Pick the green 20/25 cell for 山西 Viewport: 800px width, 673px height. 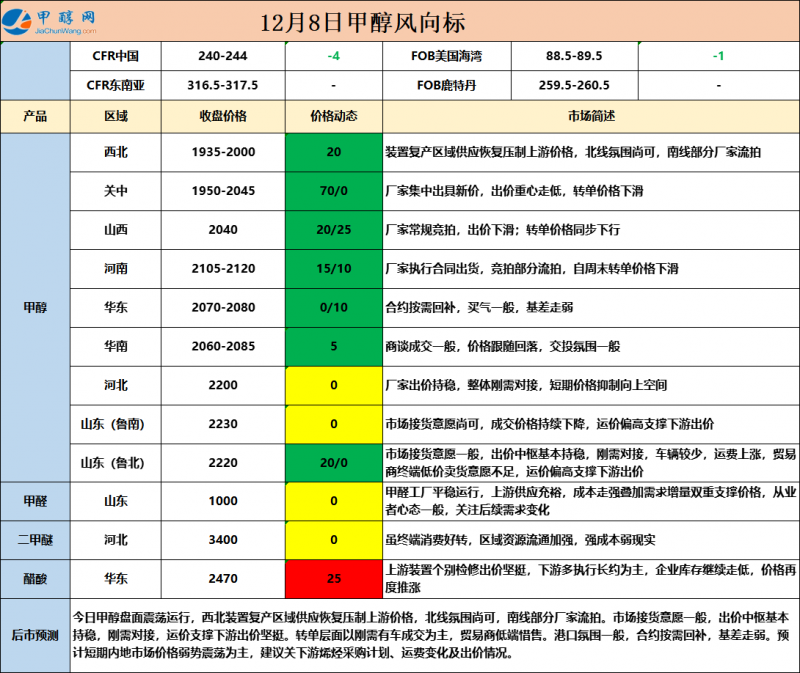coord(333,229)
